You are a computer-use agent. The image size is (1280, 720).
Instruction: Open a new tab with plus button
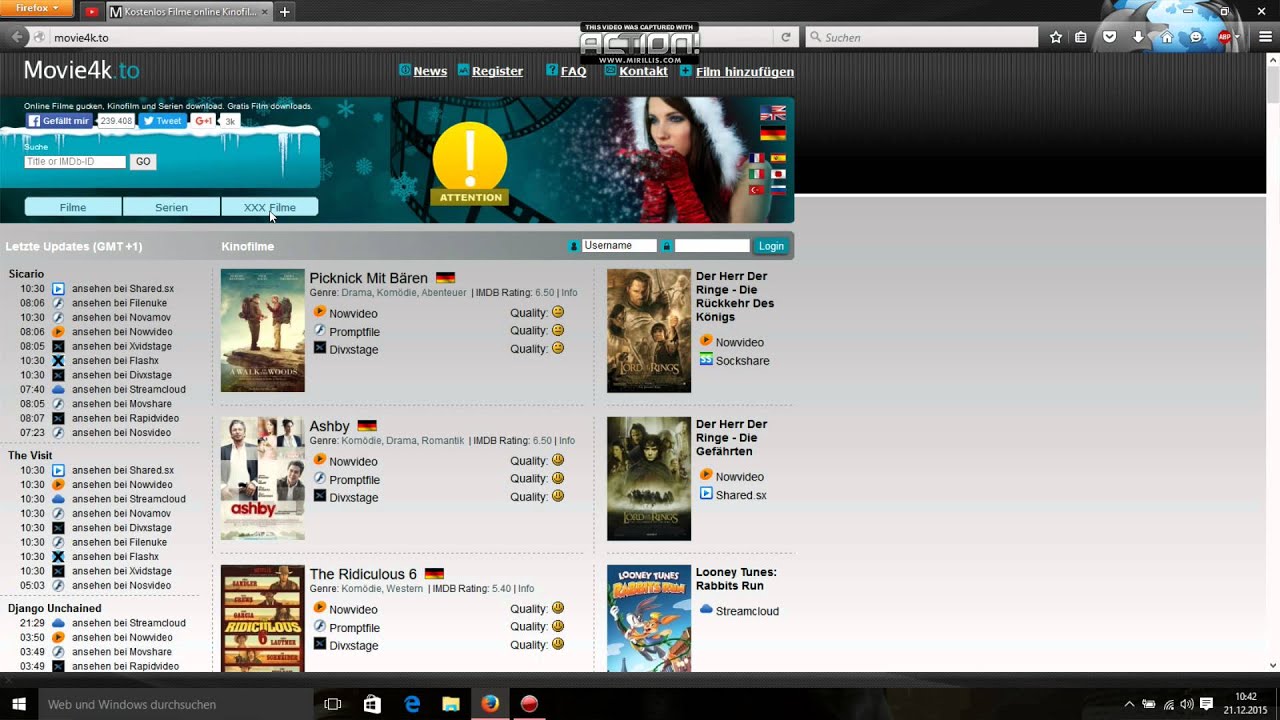[284, 12]
